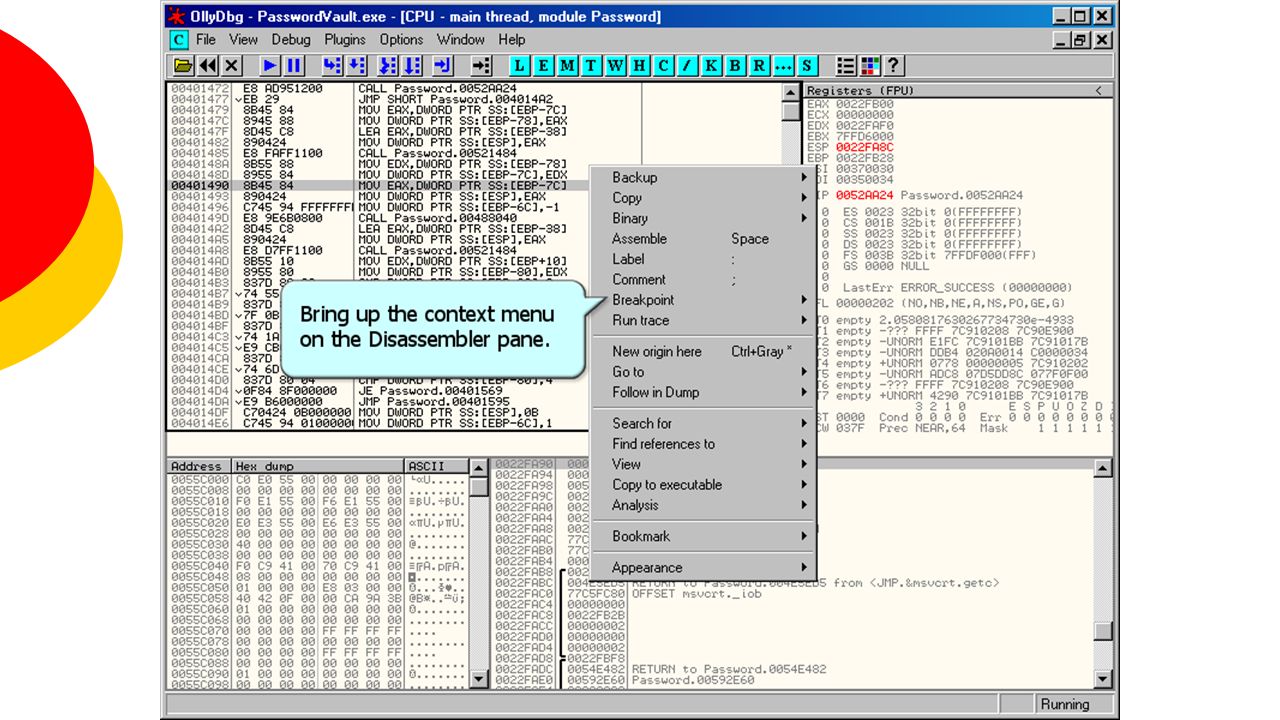Viewport: 1280px width, 720px height.
Task: Open Memory map with M button
Action: pos(568,66)
